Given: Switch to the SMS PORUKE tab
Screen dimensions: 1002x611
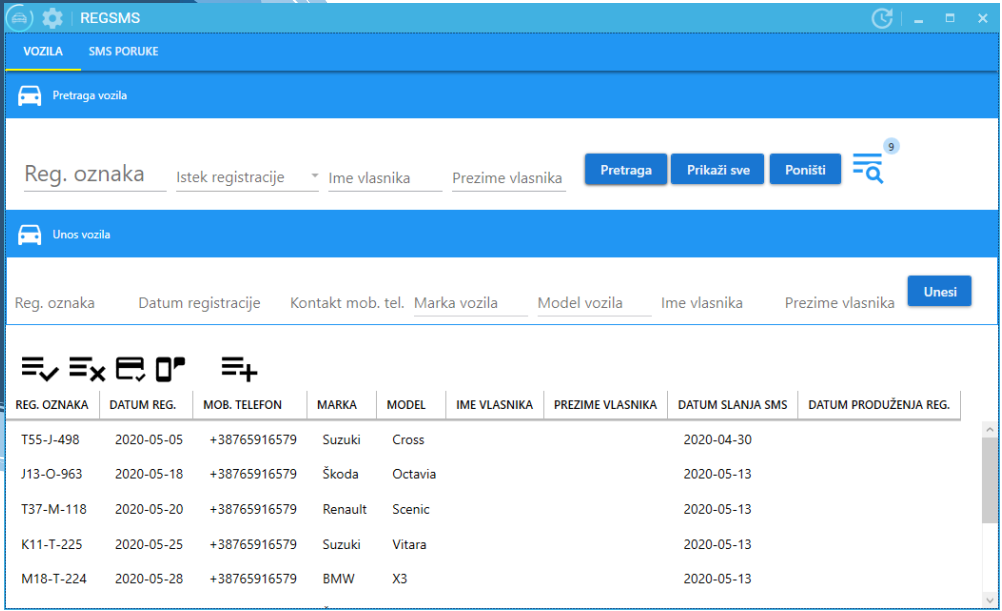Looking at the screenshot, I should (123, 51).
